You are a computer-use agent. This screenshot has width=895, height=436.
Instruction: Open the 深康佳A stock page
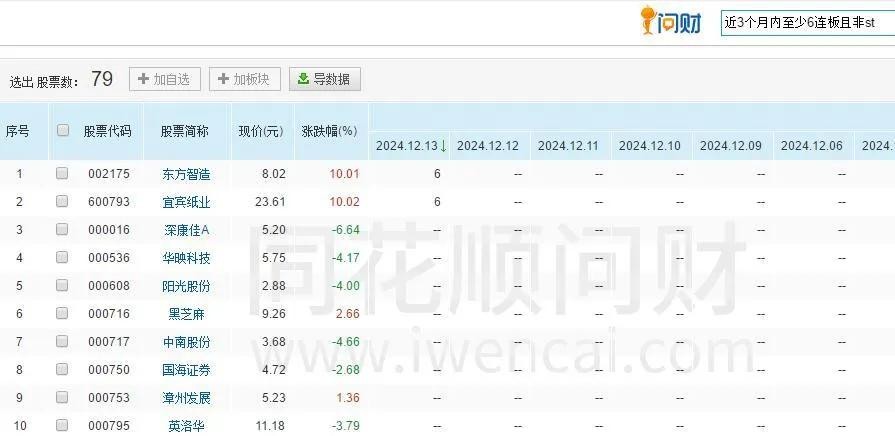186,230
